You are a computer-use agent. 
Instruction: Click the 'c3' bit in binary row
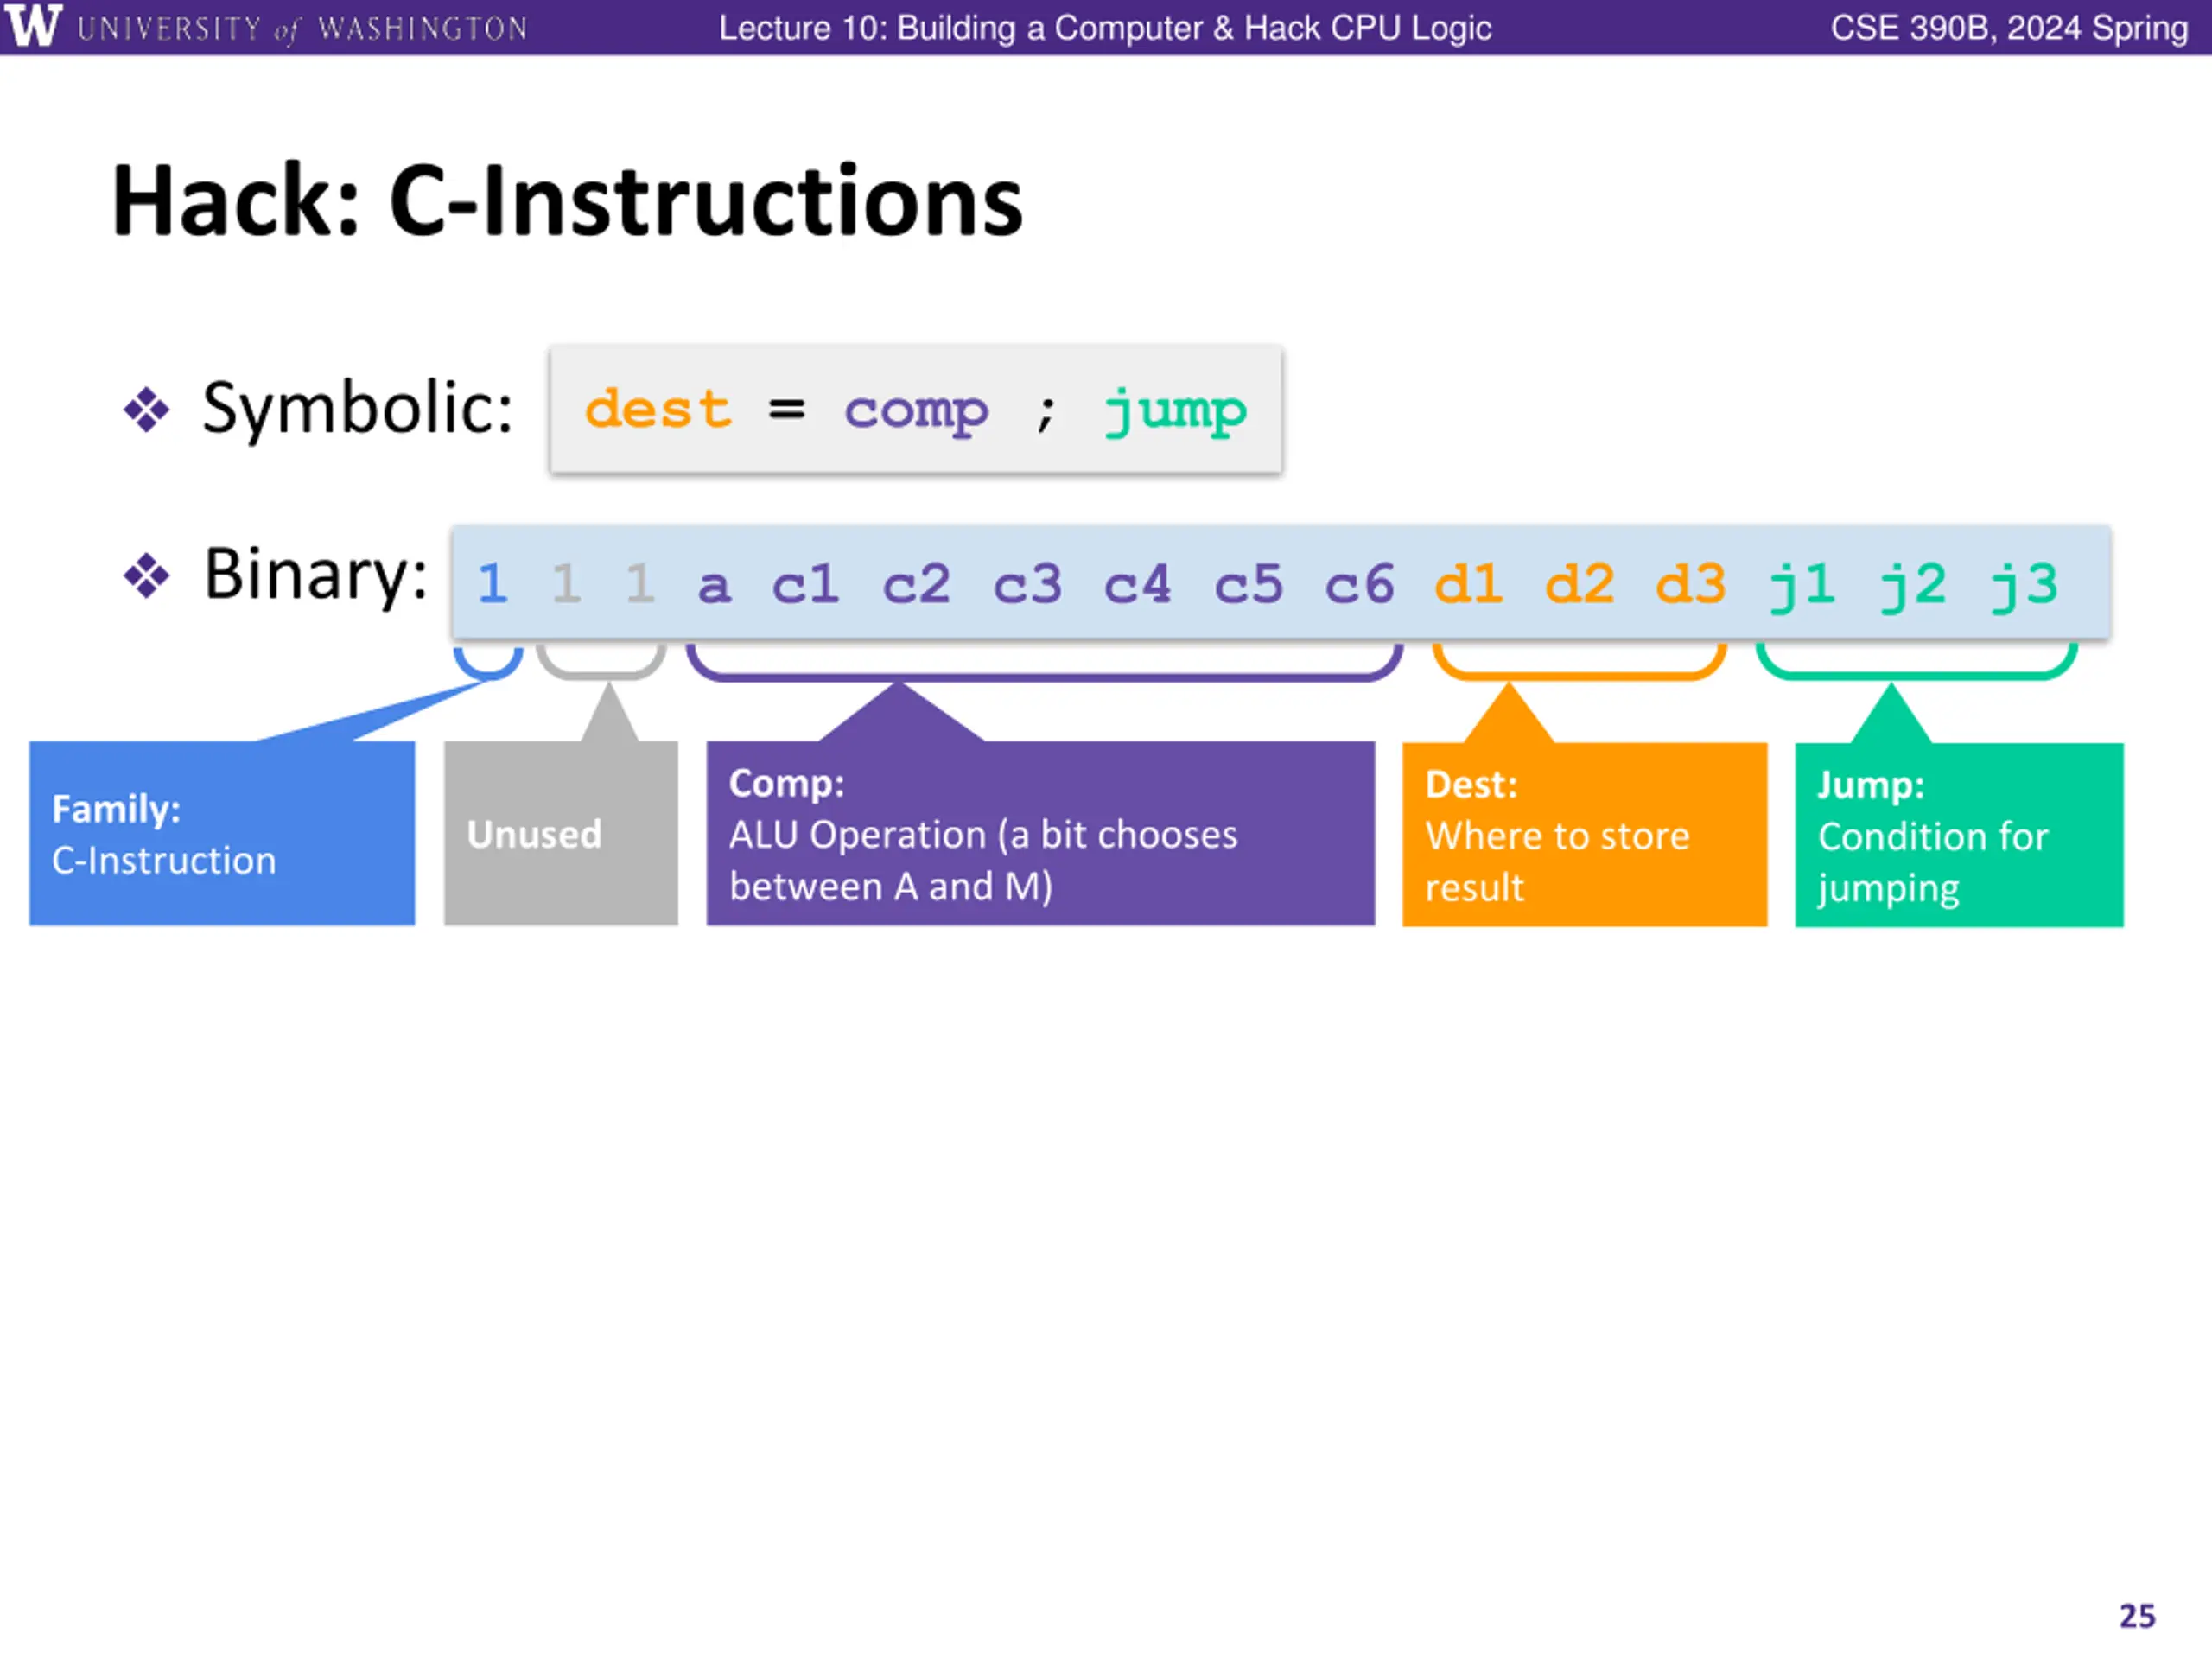[x=1027, y=585]
